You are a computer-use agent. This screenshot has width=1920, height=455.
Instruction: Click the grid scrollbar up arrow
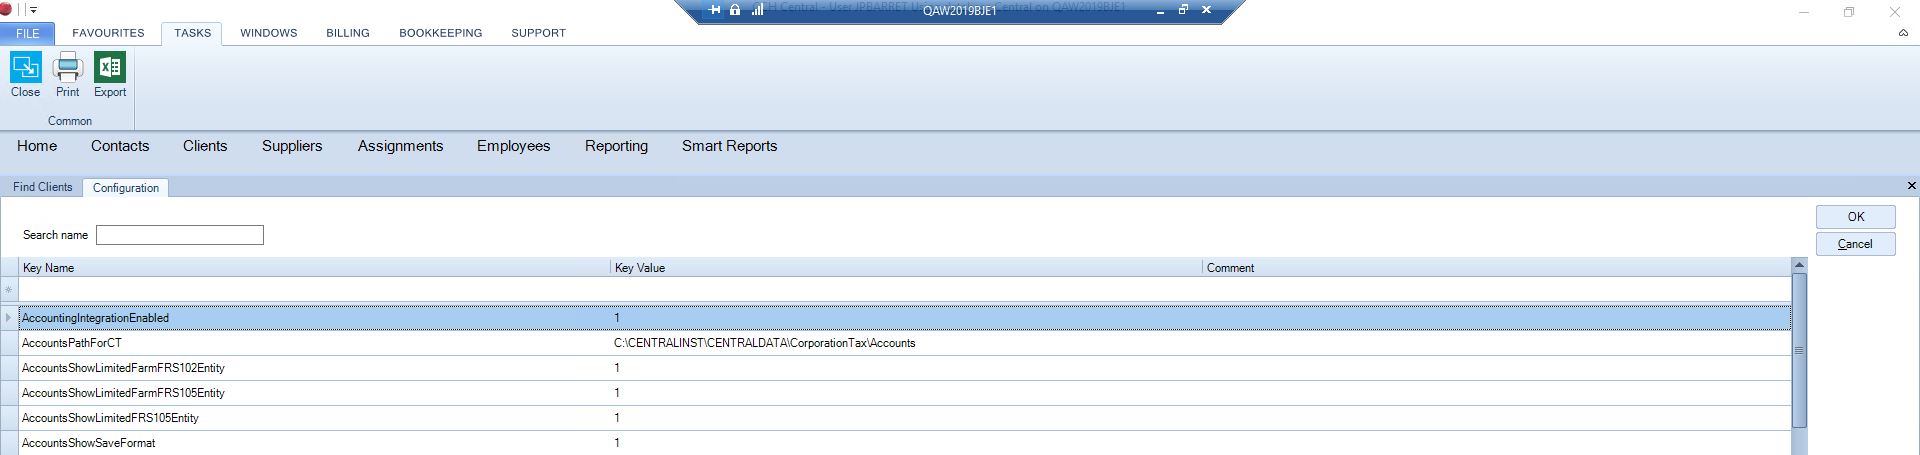(1799, 265)
